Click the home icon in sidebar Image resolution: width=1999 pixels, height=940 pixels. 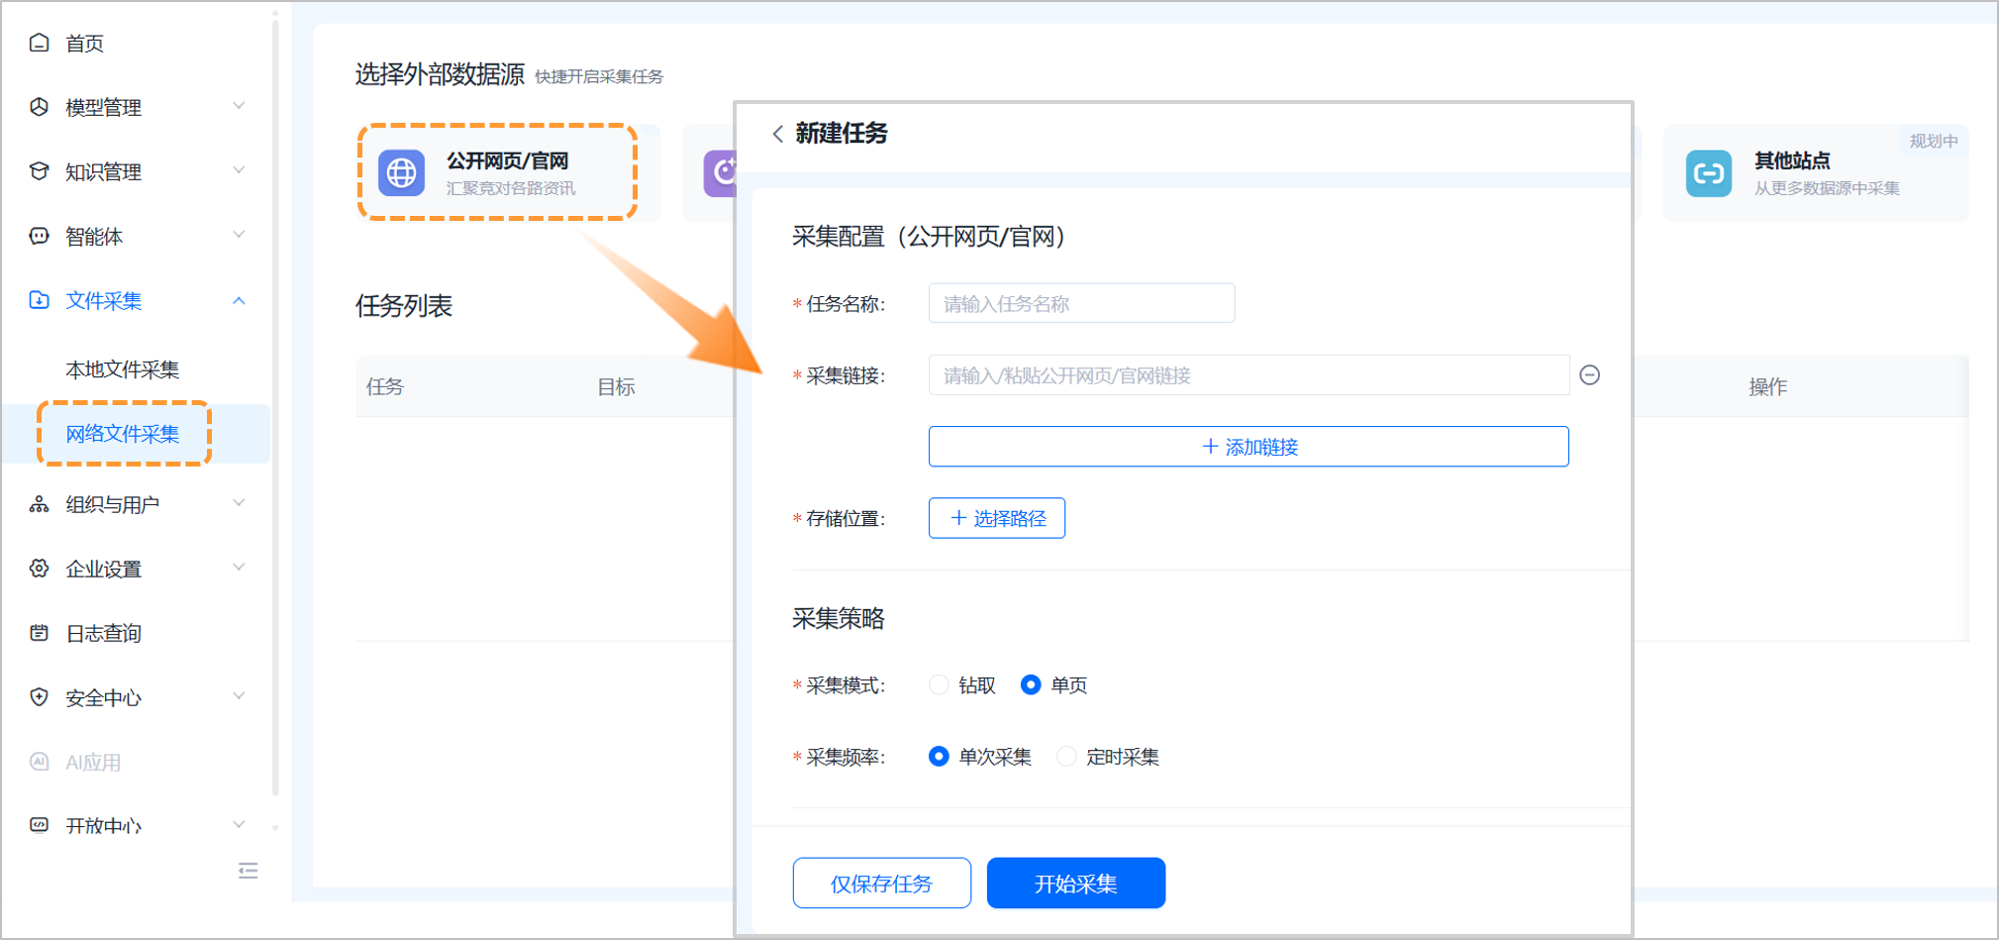(39, 43)
